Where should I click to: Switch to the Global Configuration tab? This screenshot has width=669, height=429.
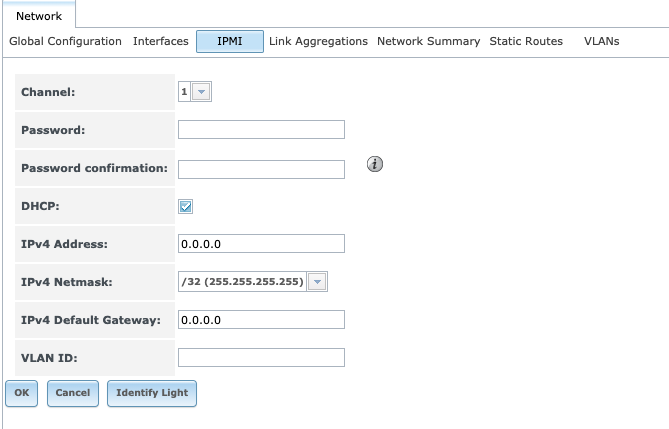point(65,41)
